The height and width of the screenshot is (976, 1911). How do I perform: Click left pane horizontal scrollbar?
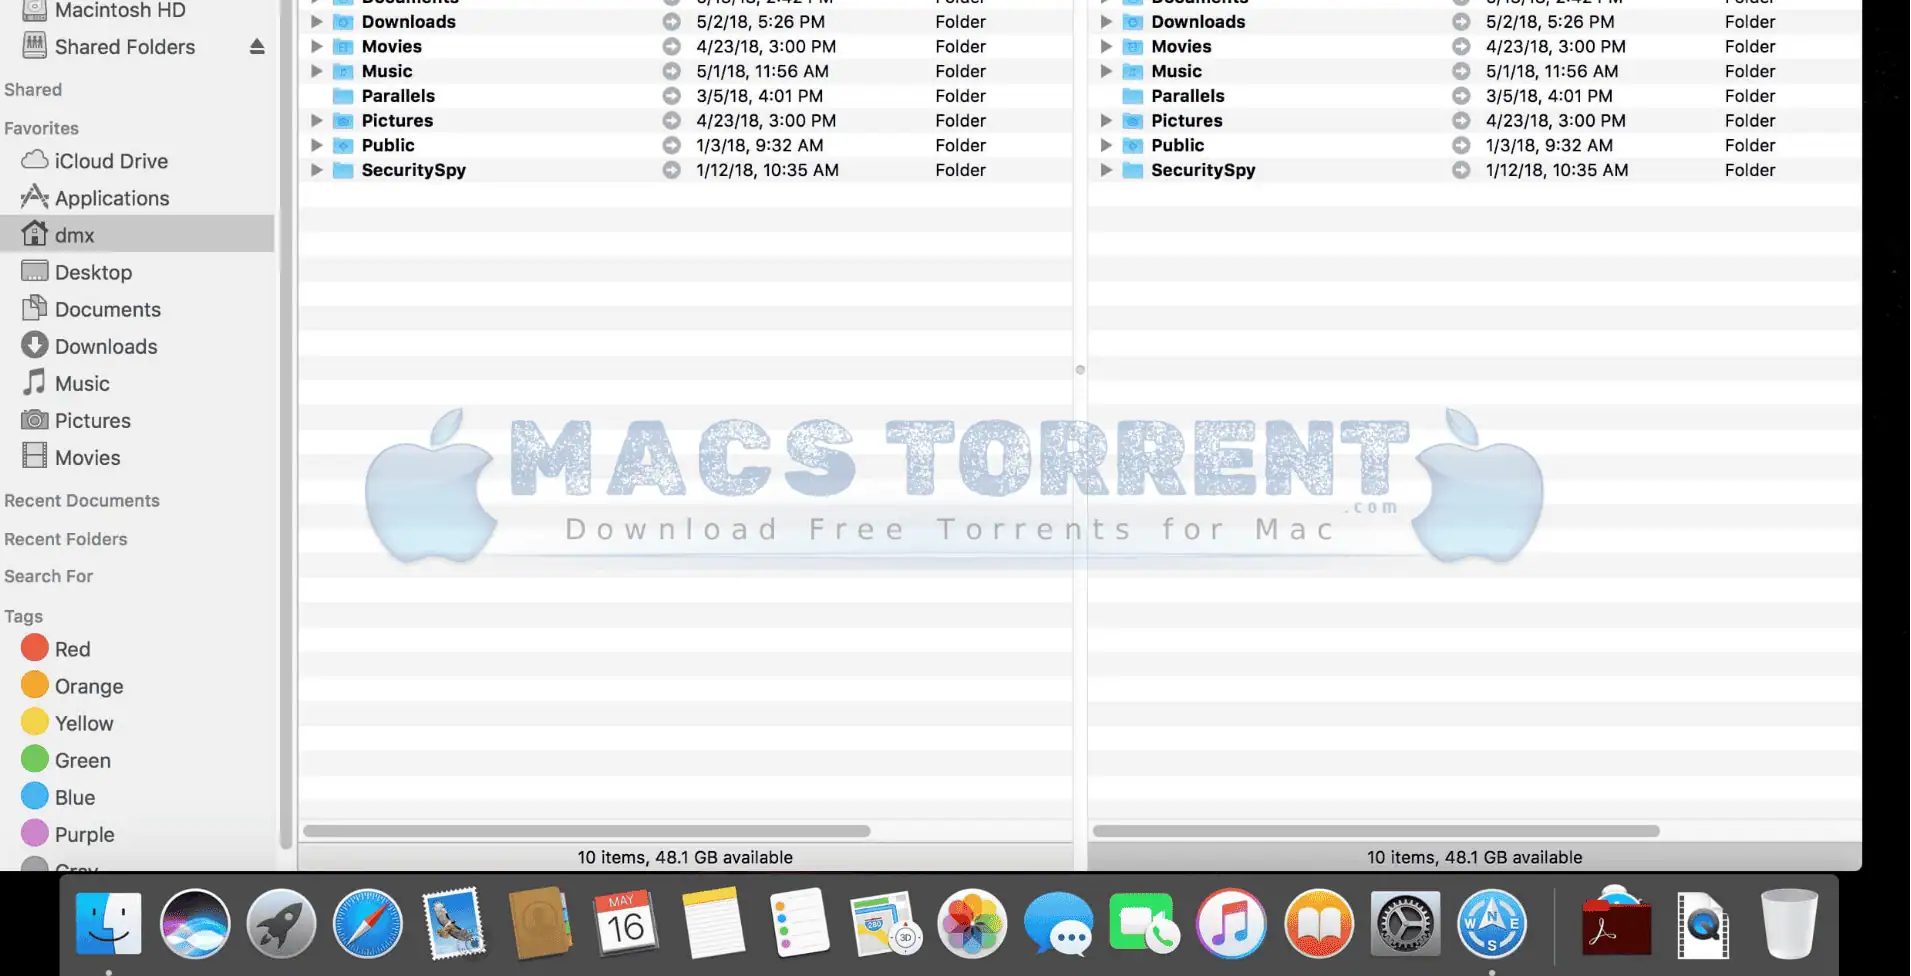587,831
